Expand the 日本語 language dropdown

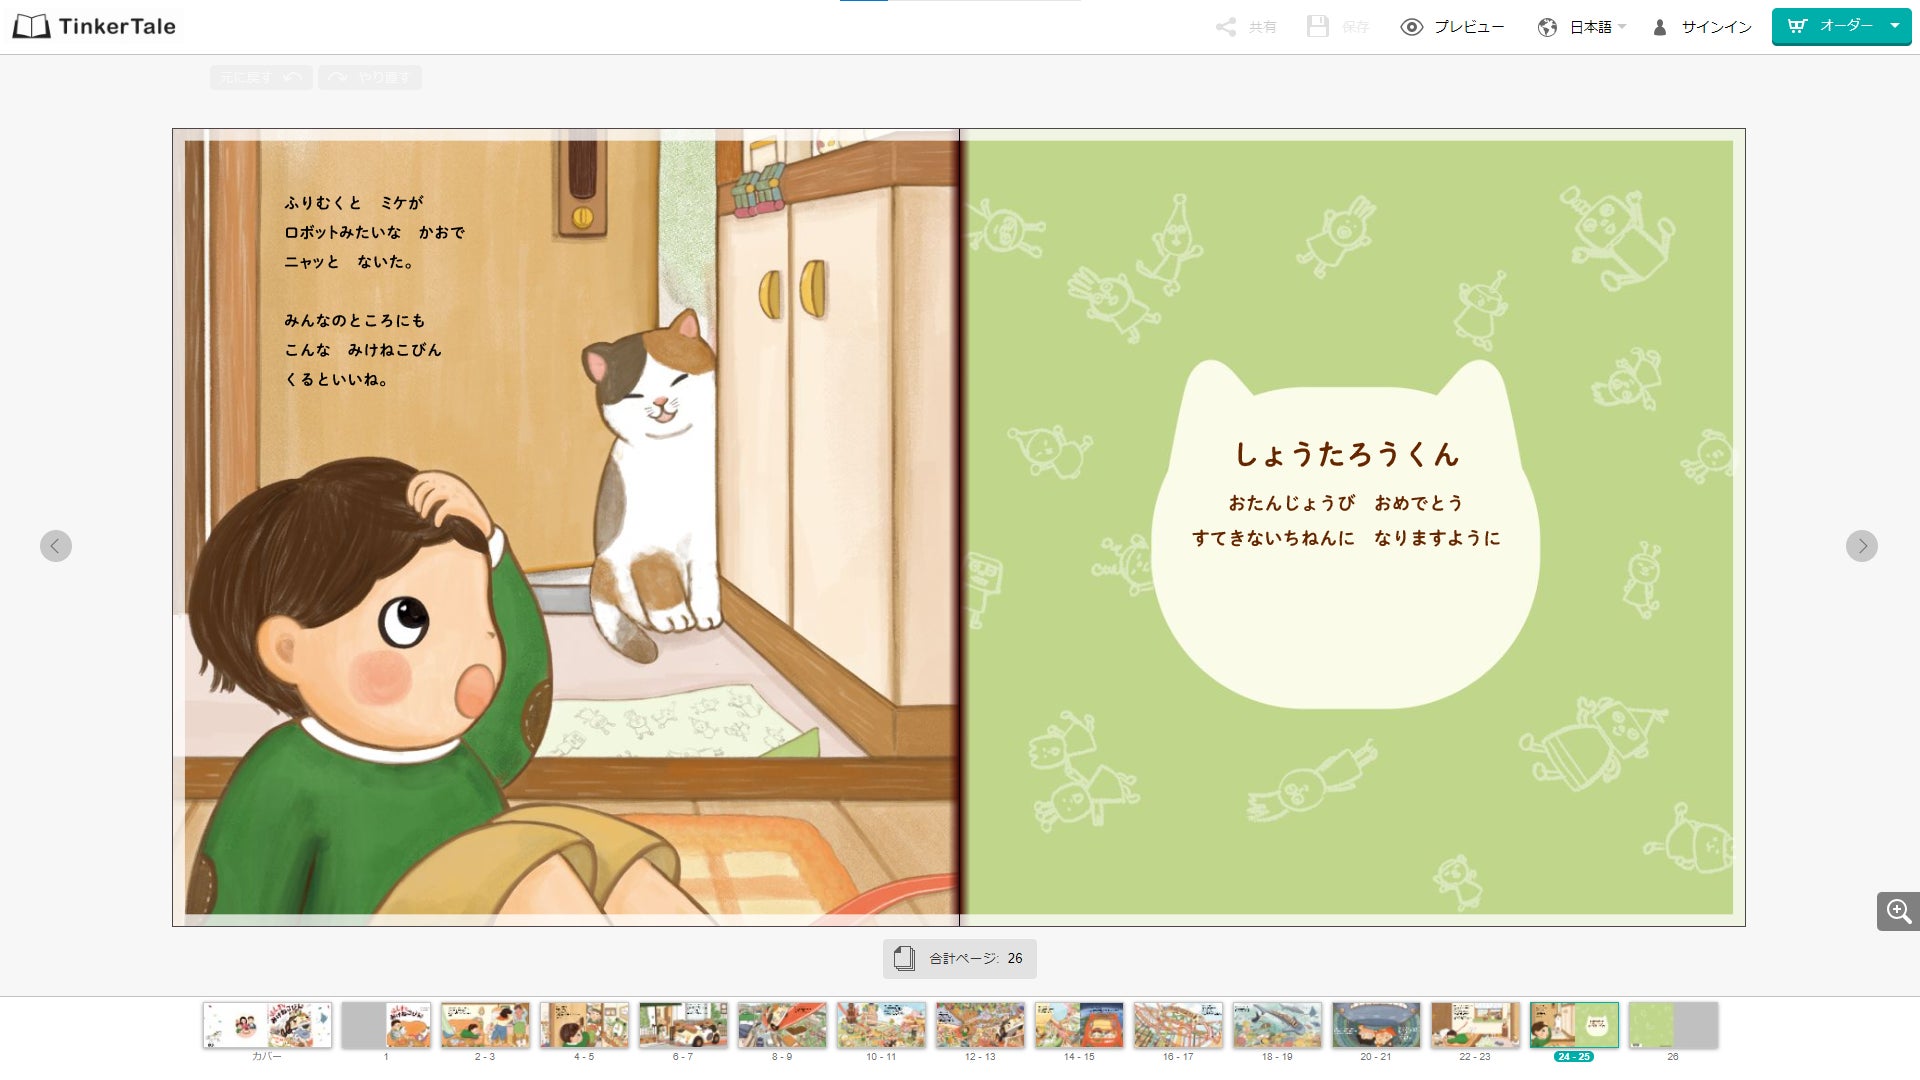coord(1621,27)
